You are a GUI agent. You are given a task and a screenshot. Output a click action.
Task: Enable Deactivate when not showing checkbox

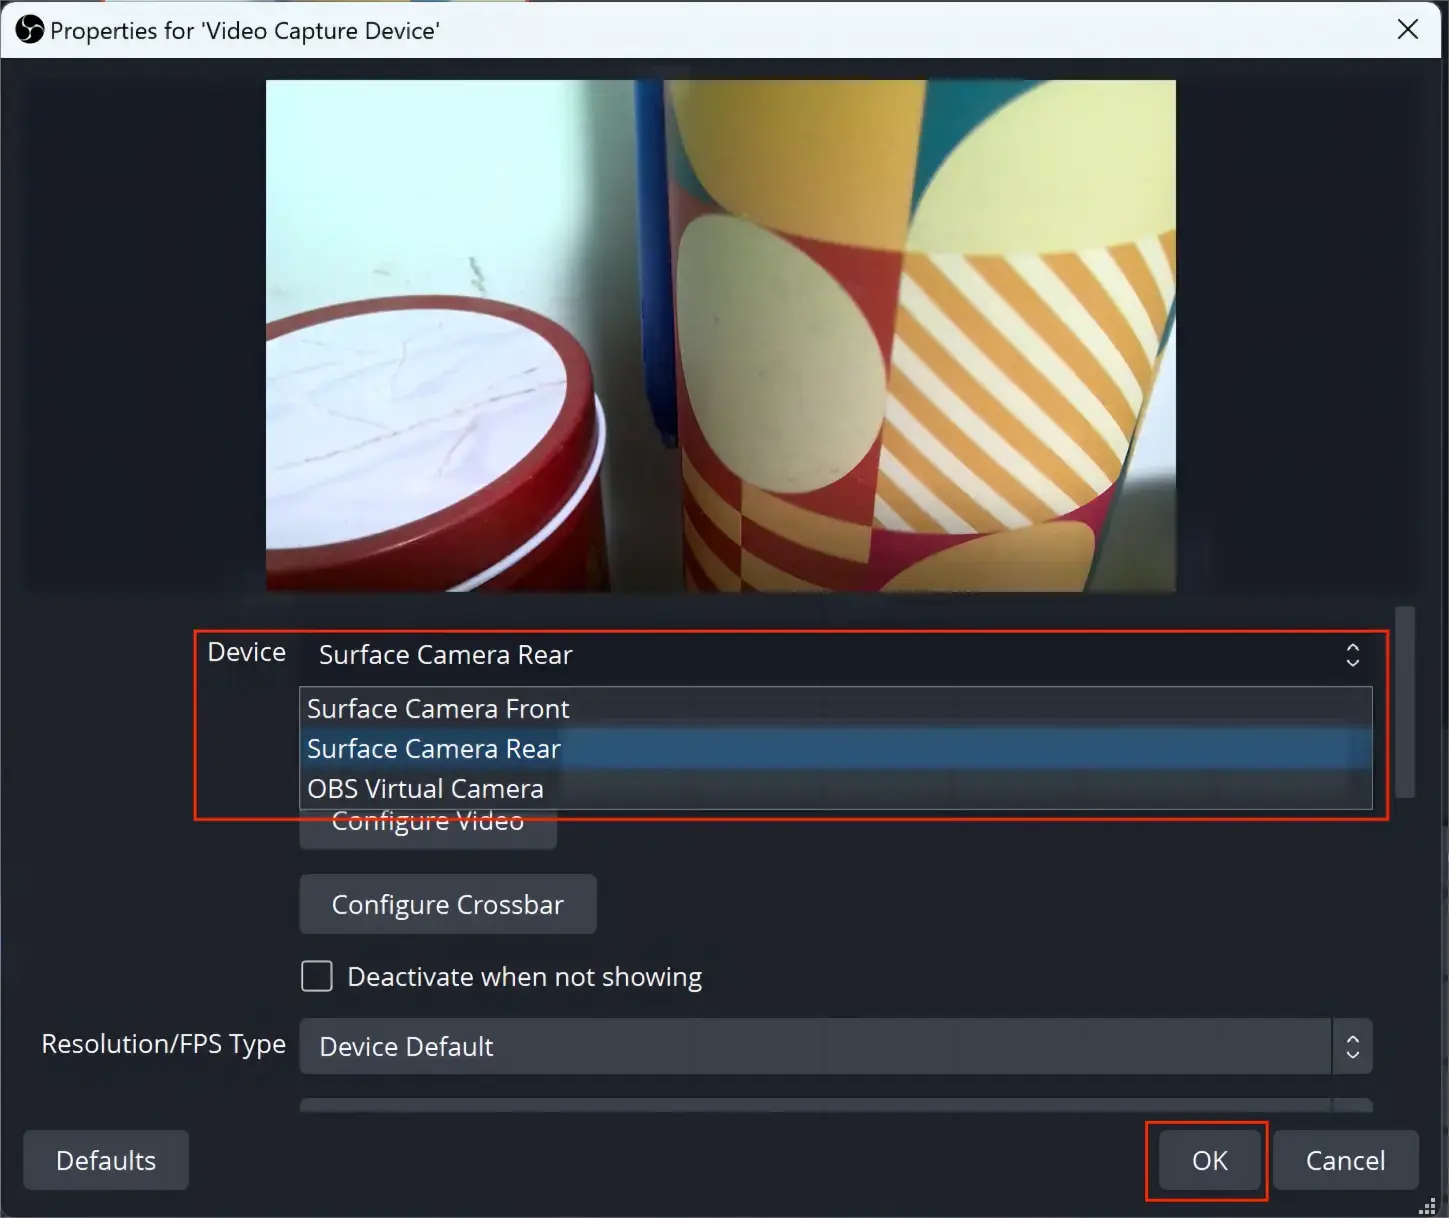point(317,976)
